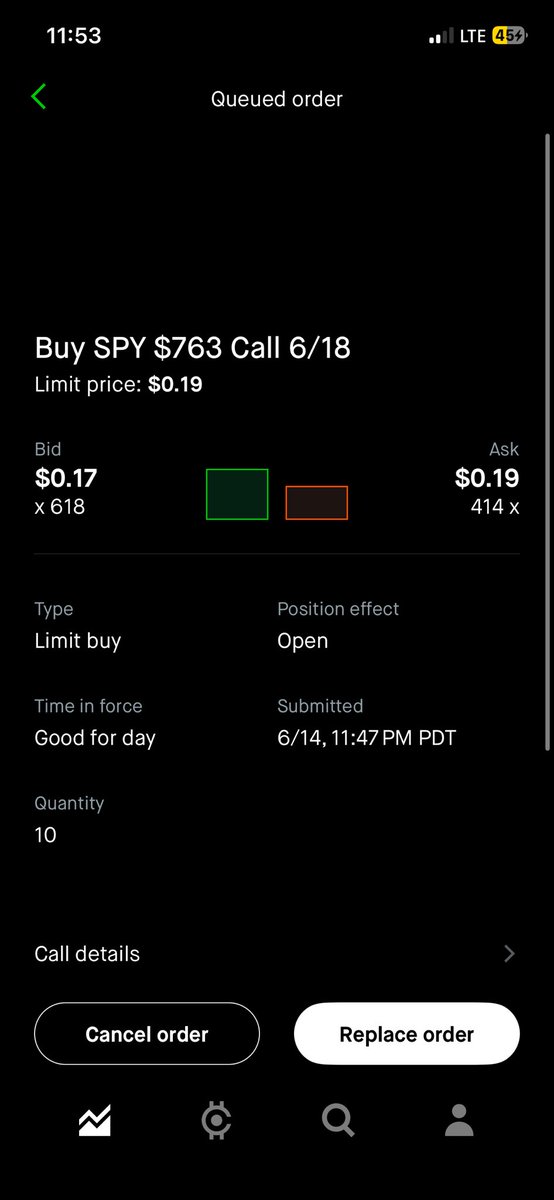Tap the Bid price $0.17

click(66, 479)
